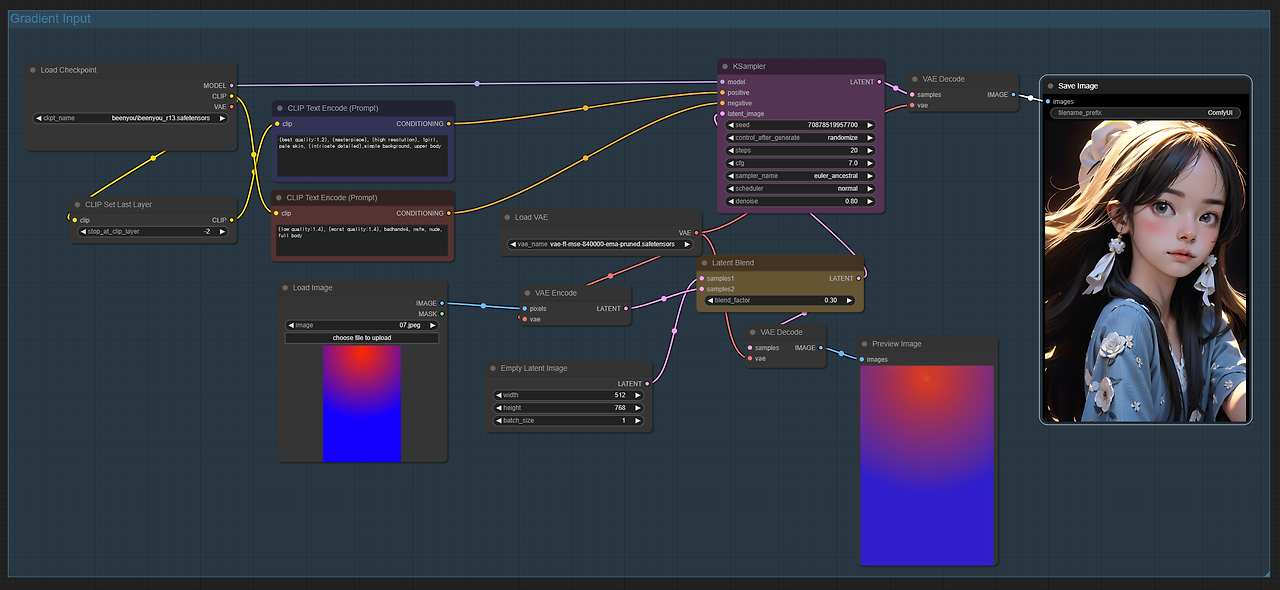1280x590 pixels.
Task: Click the MASK output socket on Load Image
Action: pos(442,314)
